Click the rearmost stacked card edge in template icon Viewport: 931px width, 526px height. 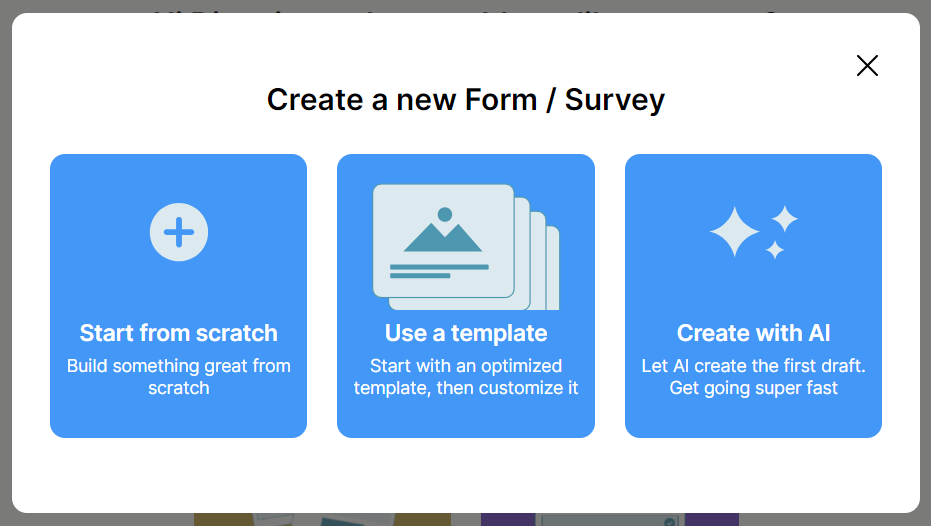553,270
